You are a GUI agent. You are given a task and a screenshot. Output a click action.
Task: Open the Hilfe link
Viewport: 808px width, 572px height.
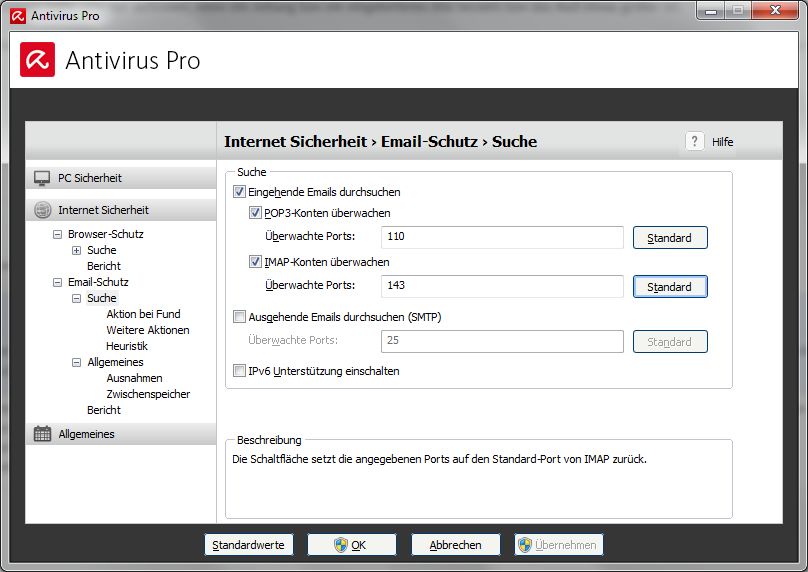pos(722,142)
